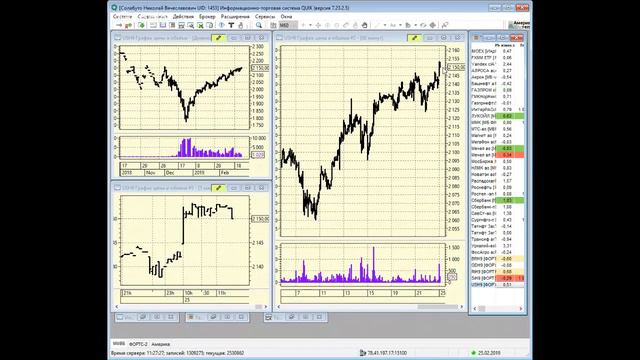Select the АЛРОСА row in quotes table
The height and width of the screenshot is (360, 640).
(498, 71)
